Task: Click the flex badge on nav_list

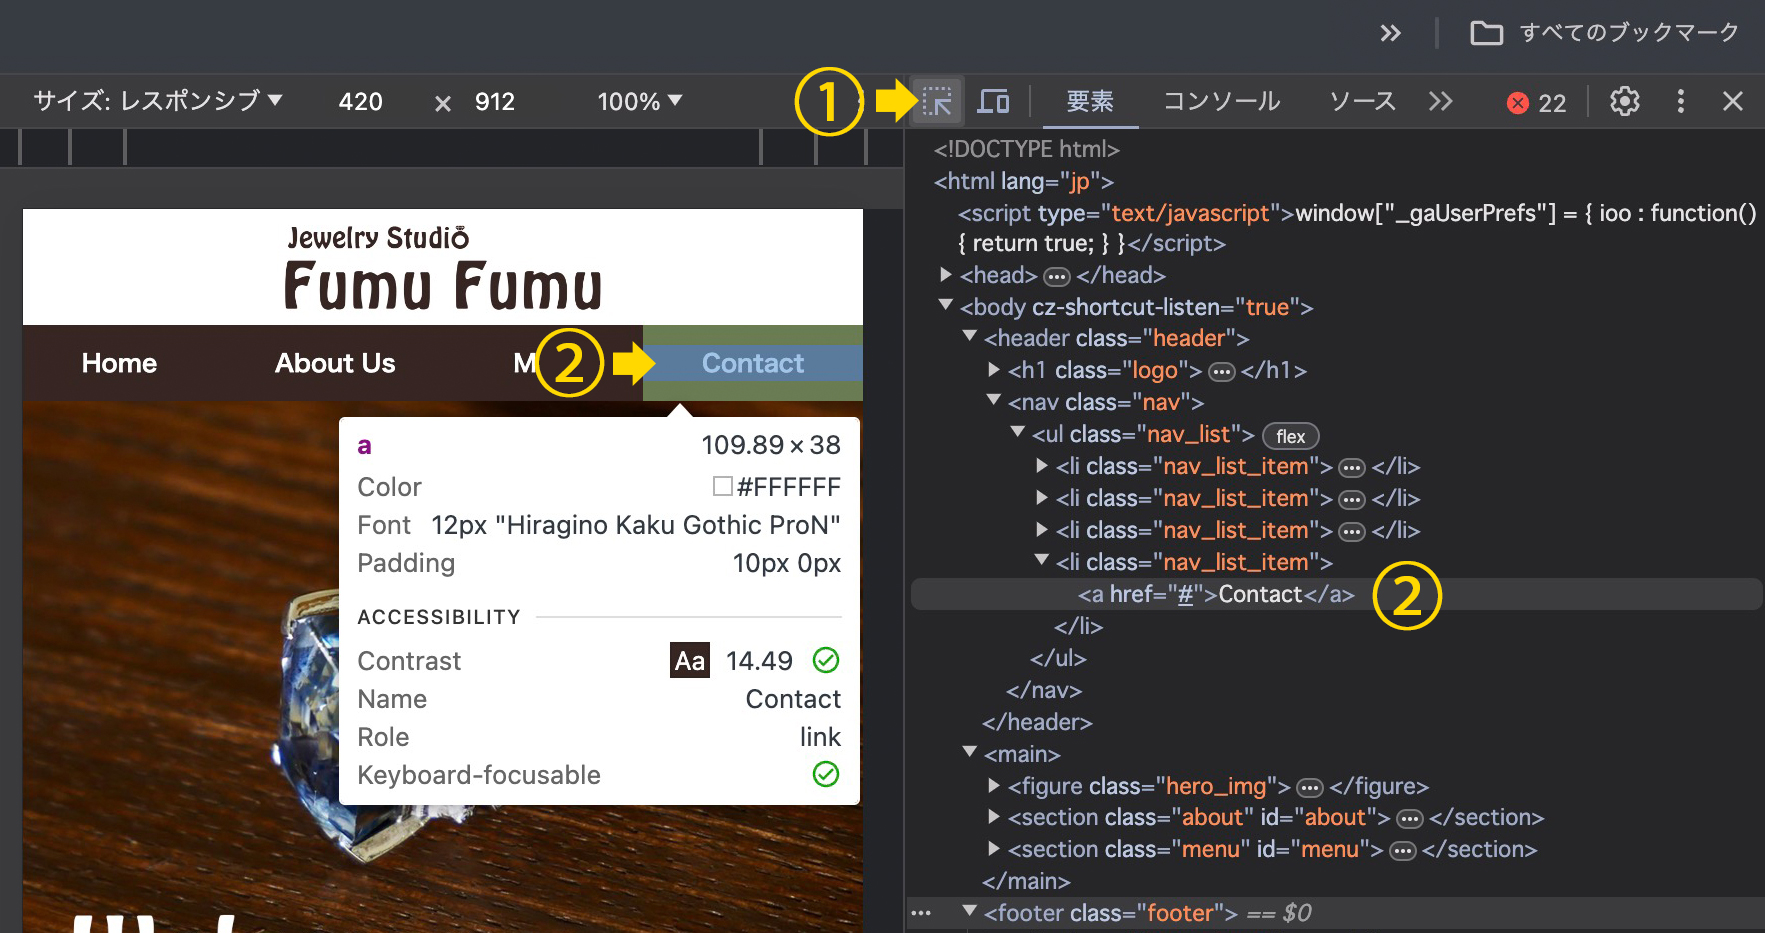Action: tap(1290, 436)
